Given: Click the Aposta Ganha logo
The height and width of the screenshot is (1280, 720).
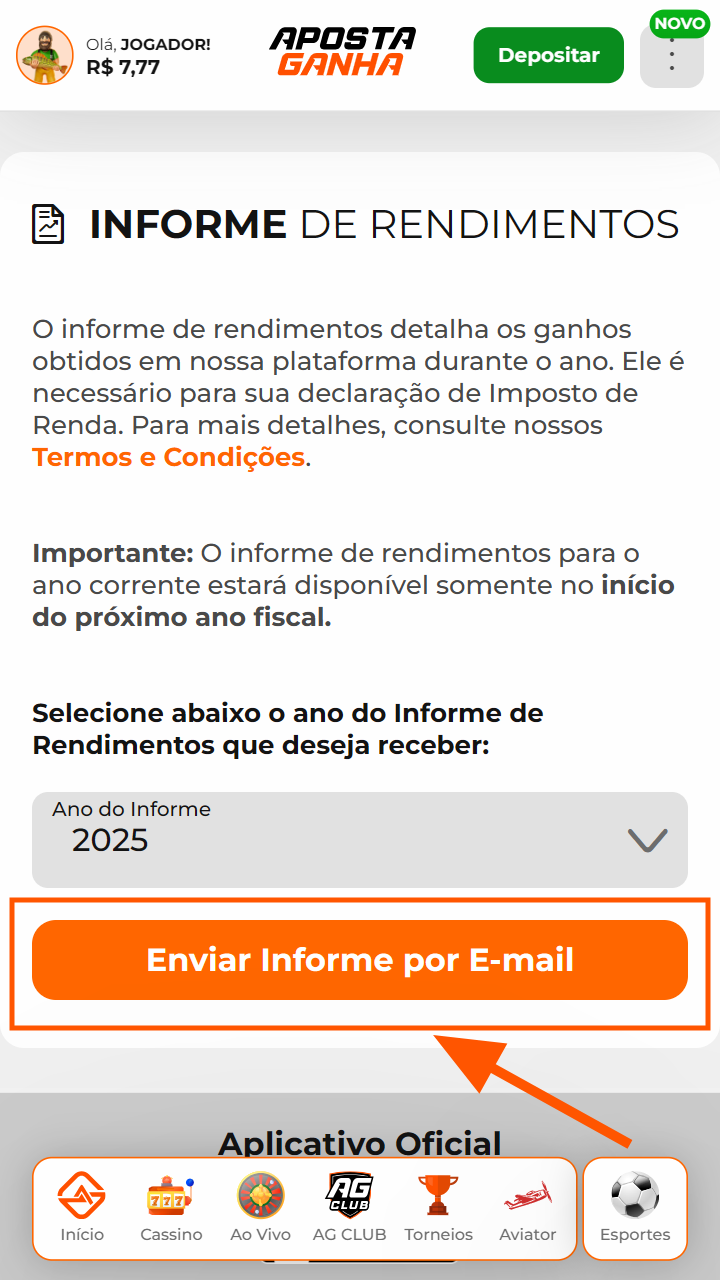Looking at the screenshot, I should click(342, 52).
